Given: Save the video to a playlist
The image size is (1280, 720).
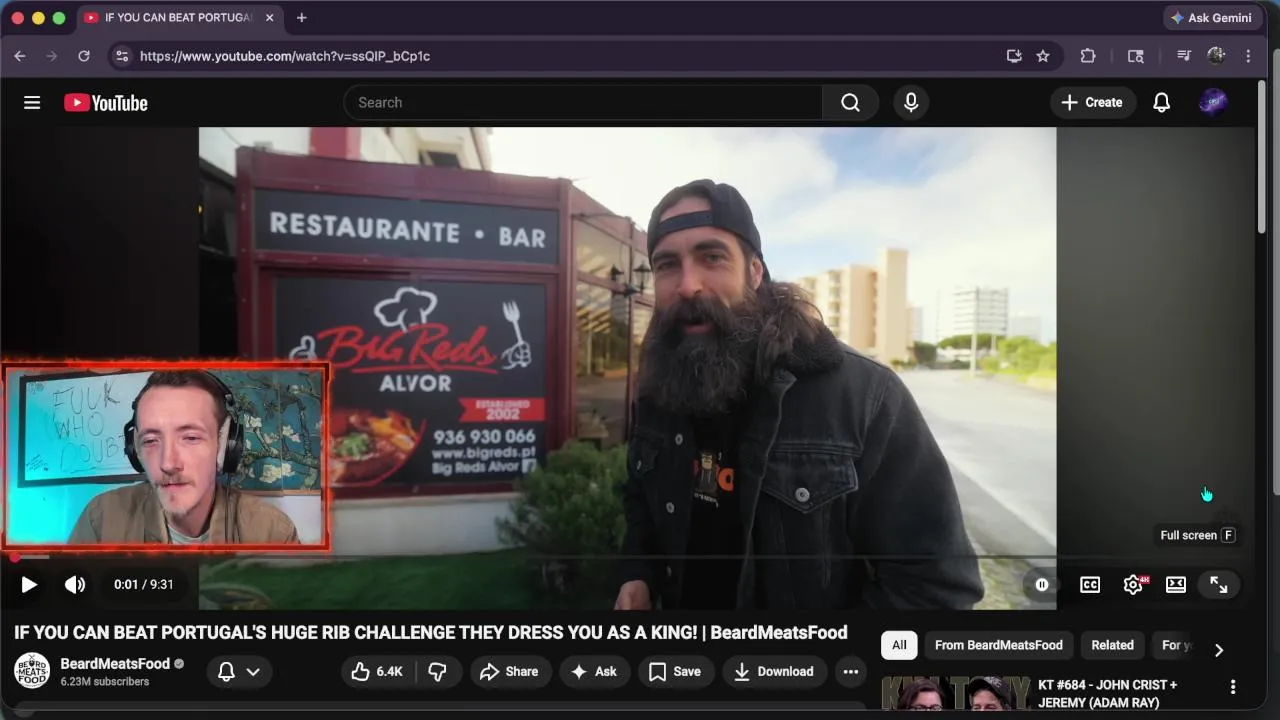Looking at the screenshot, I should point(675,671).
